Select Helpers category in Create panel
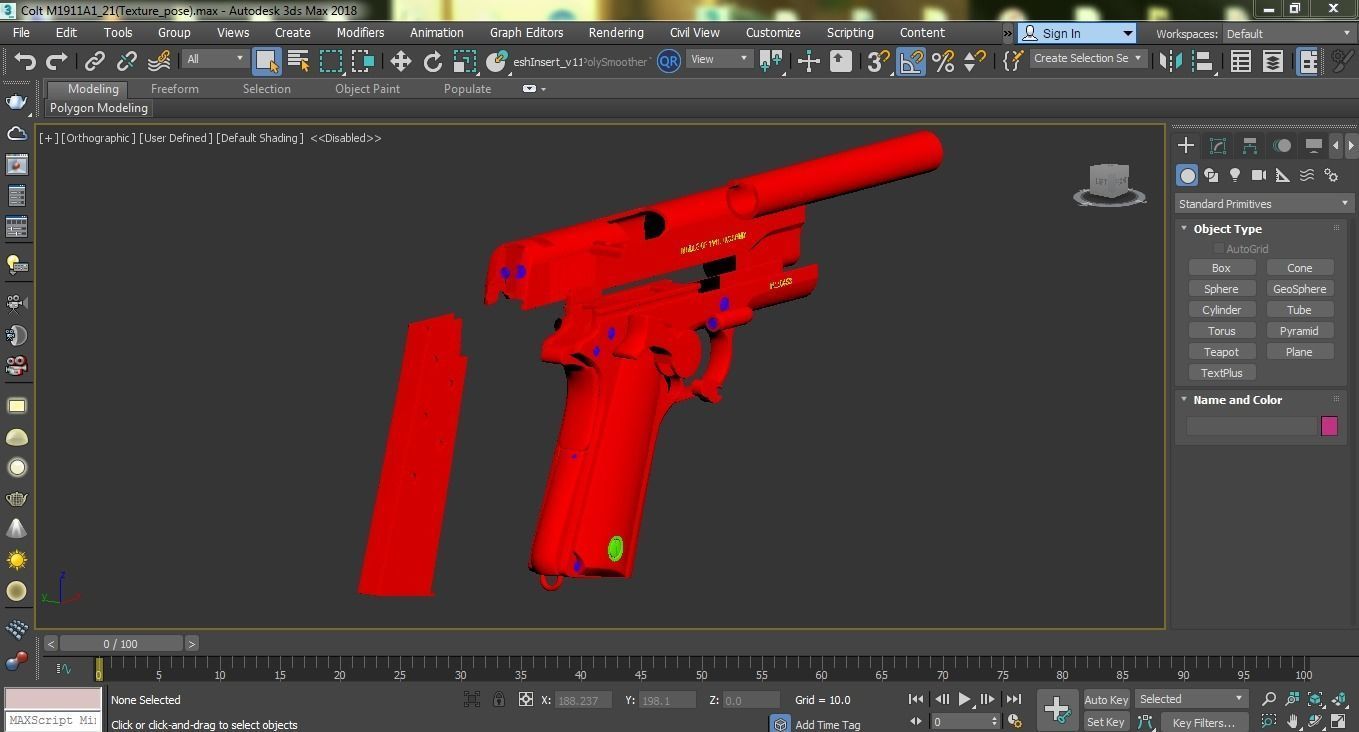 (1283, 175)
